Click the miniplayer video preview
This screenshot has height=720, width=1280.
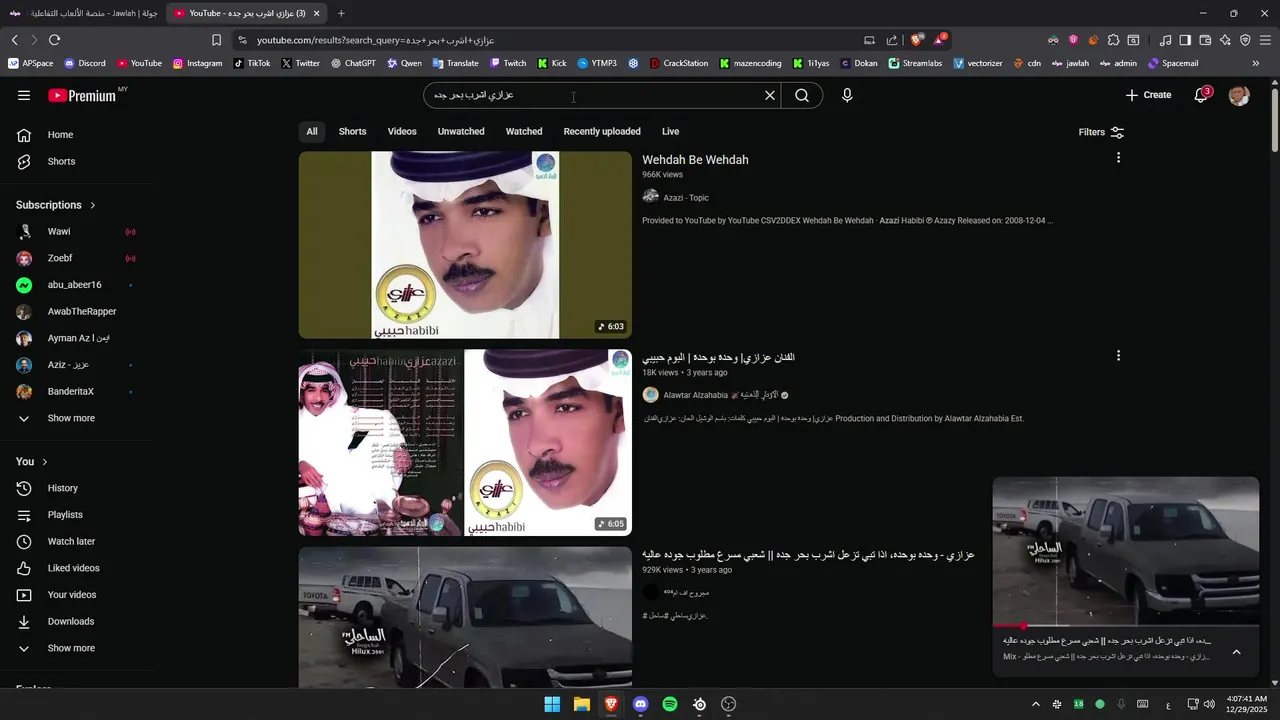1126,551
